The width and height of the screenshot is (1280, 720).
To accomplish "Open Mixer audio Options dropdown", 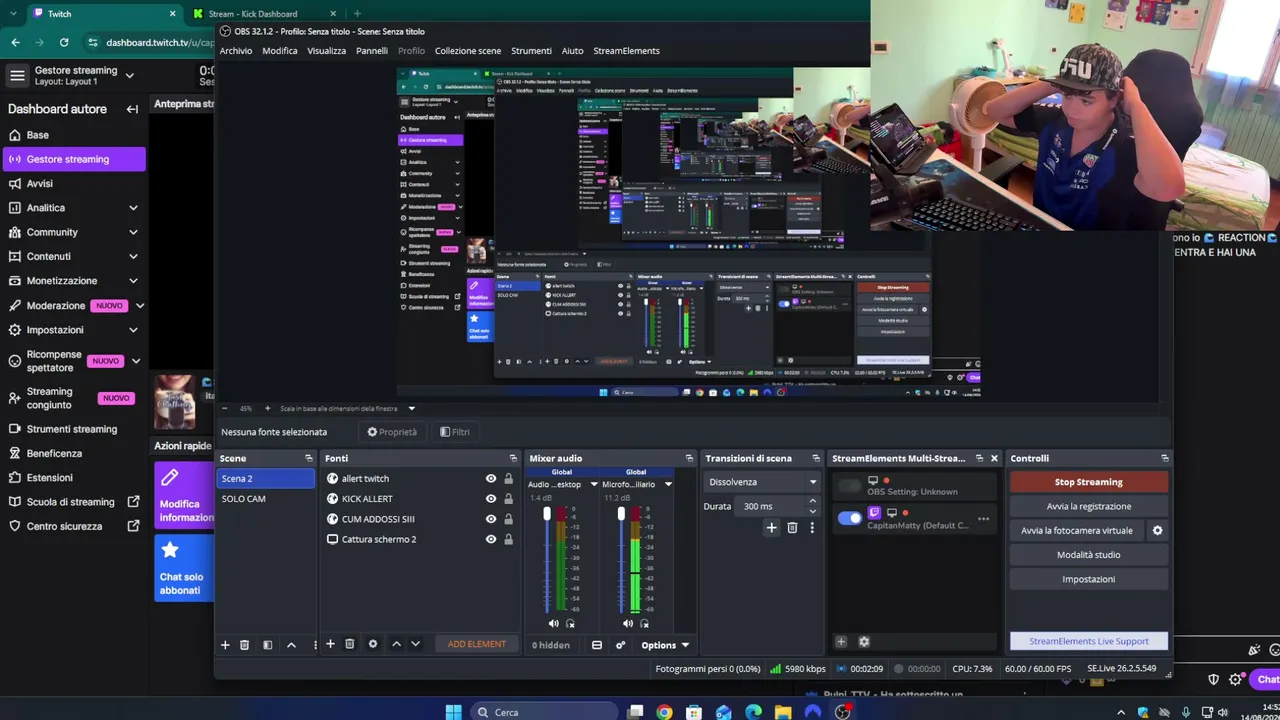I will click(665, 645).
